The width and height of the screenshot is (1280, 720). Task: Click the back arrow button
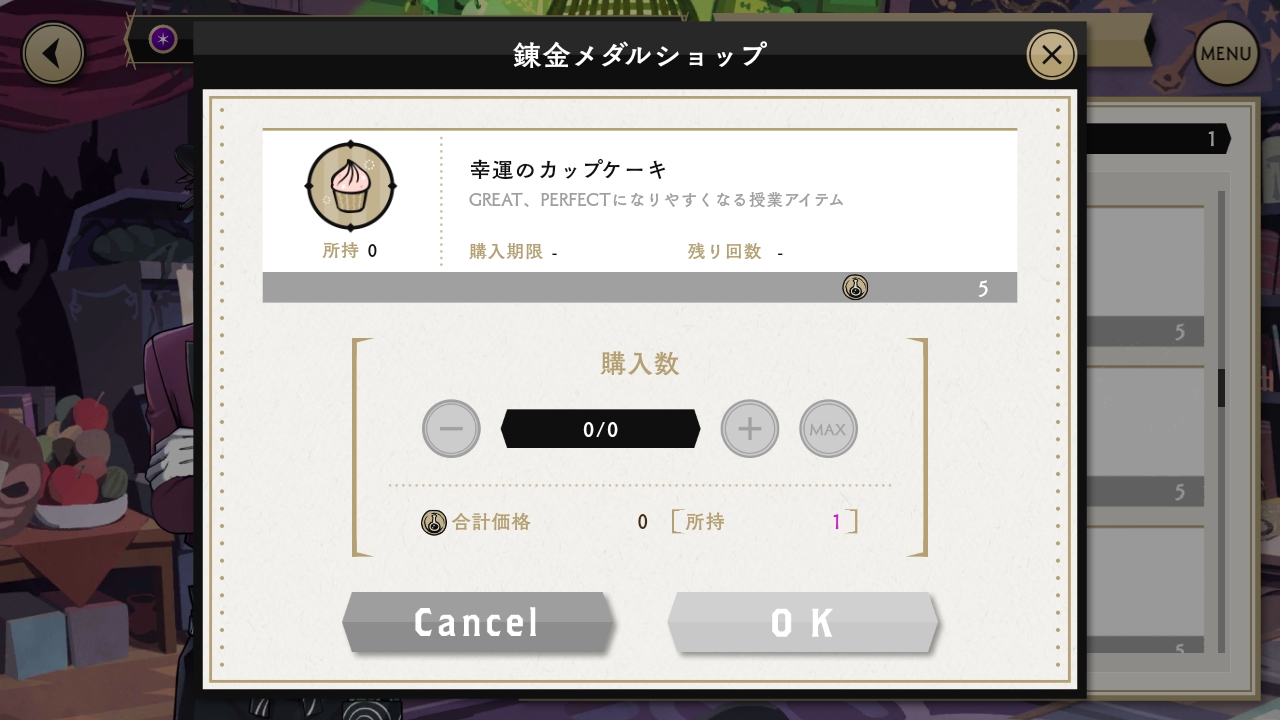(53, 53)
